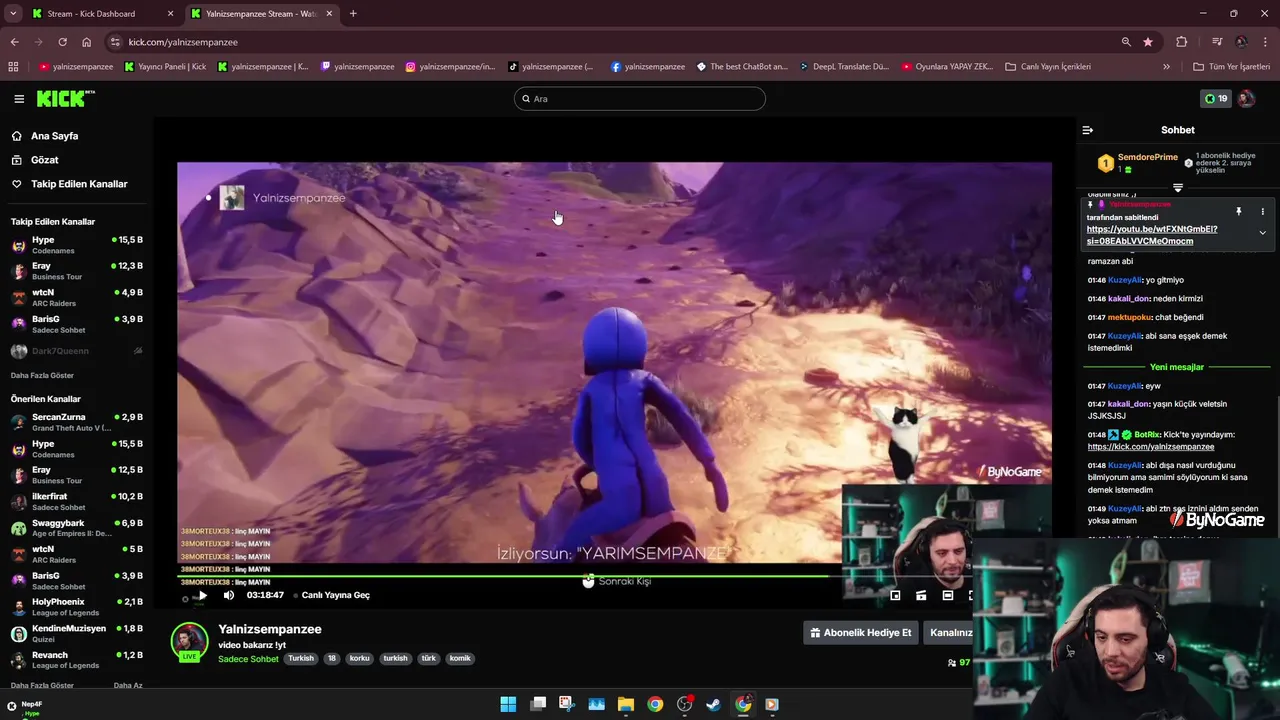Open the user profile avatar menu

click(1246, 99)
